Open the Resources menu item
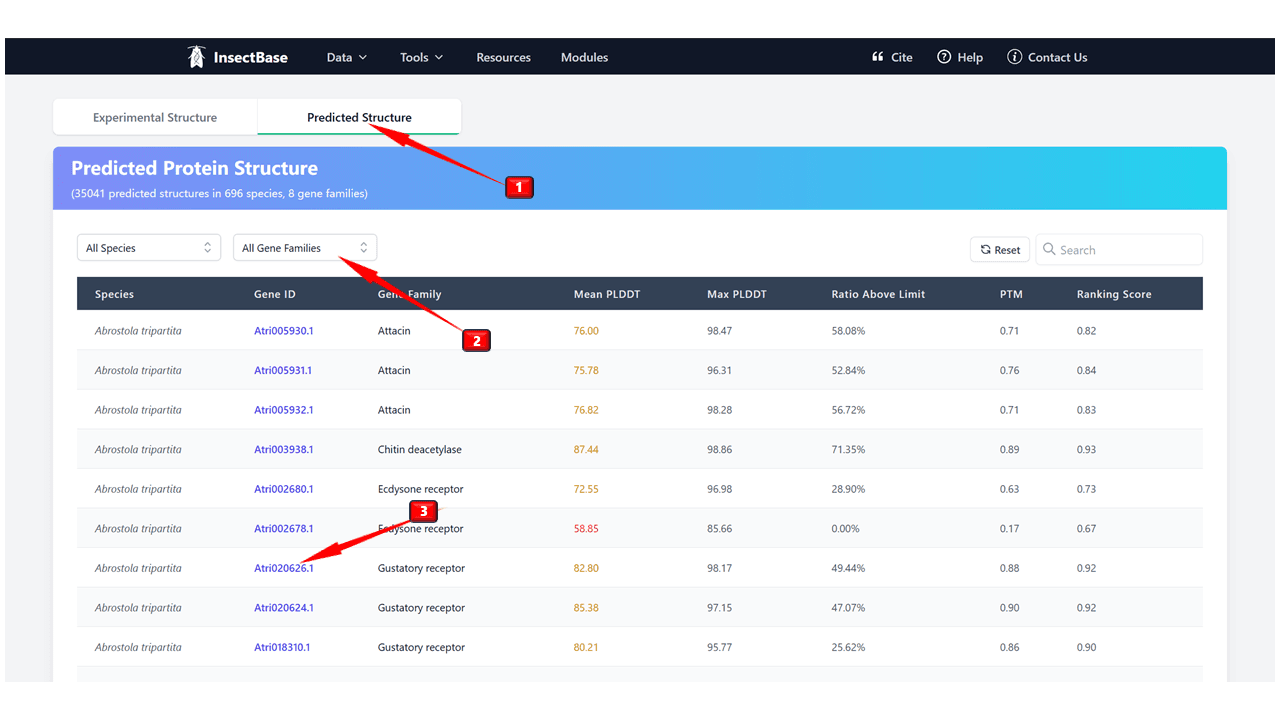This screenshot has width=1280, height=720. [x=503, y=57]
